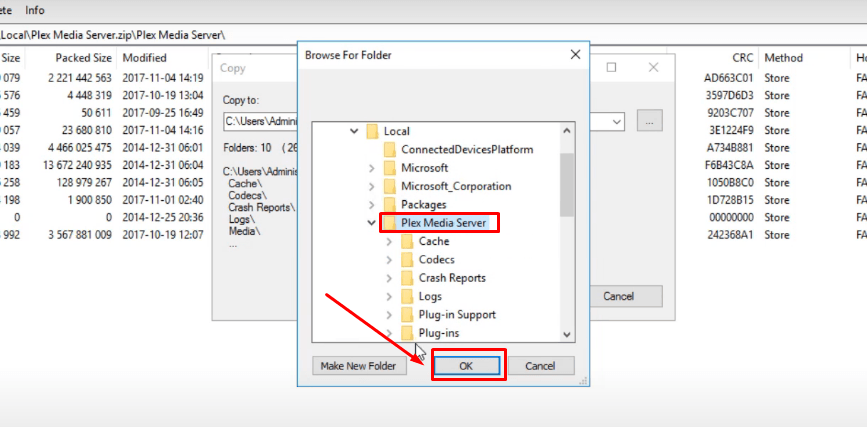This screenshot has width=867, height=427.
Task: Maximize the Copy dialog window
Action: point(611,67)
